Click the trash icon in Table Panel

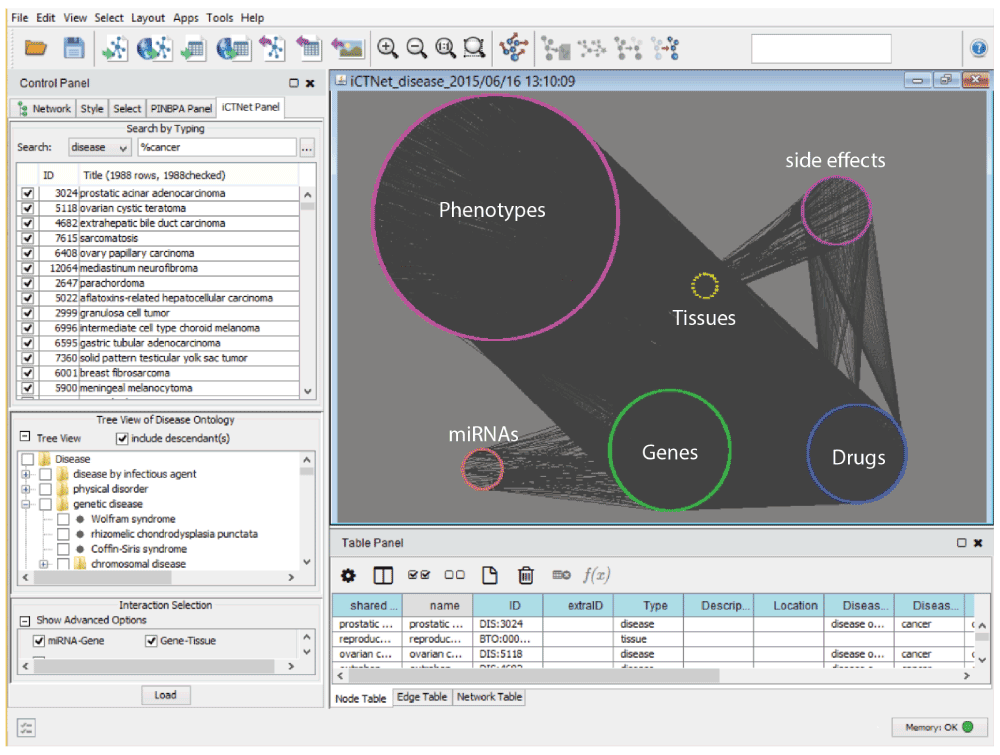525,575
